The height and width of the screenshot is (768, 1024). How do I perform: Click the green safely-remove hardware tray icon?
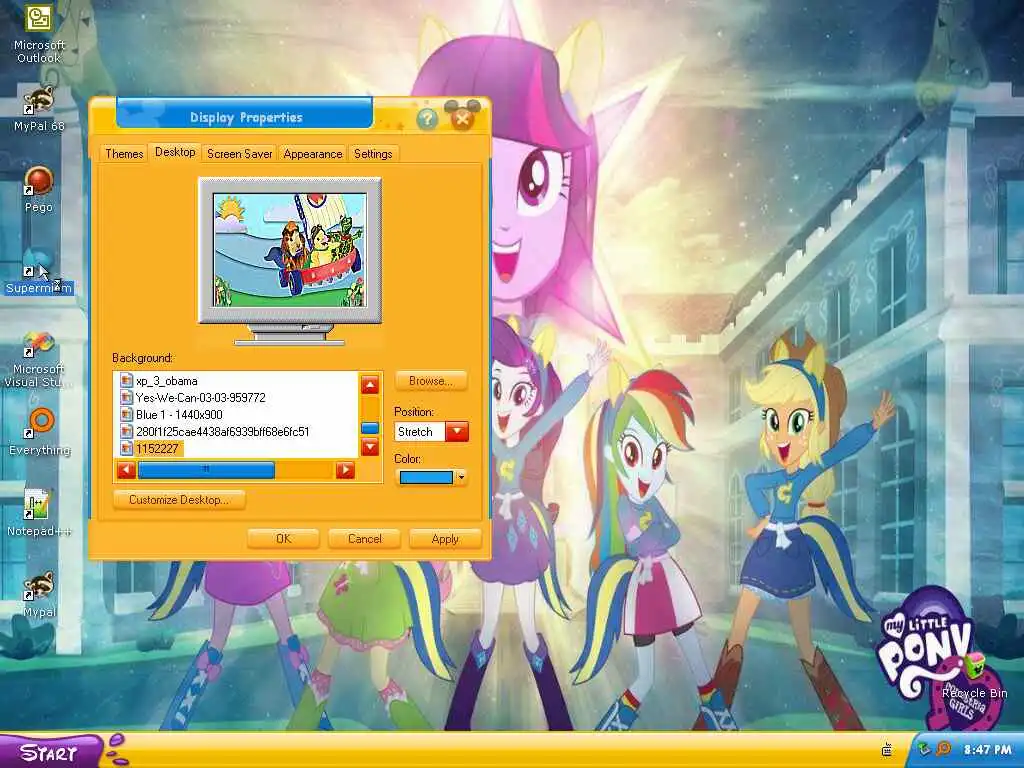(924, 749)
